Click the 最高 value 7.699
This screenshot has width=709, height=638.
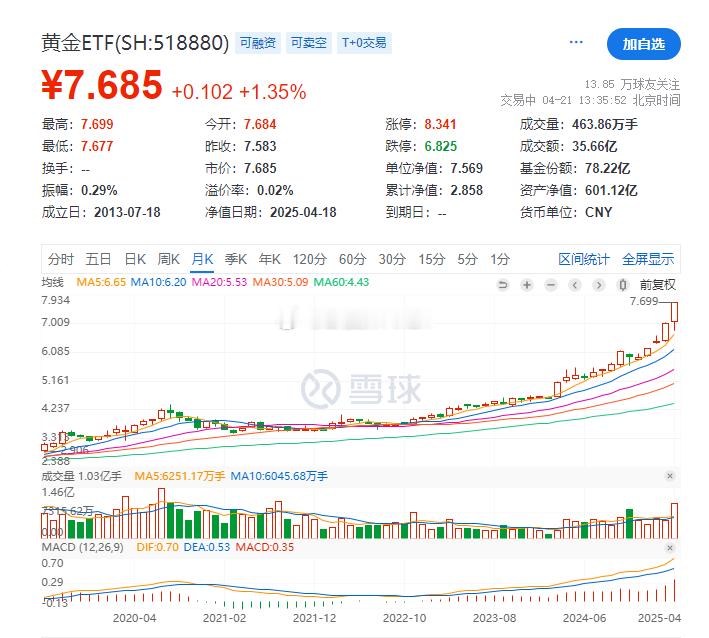97,124
